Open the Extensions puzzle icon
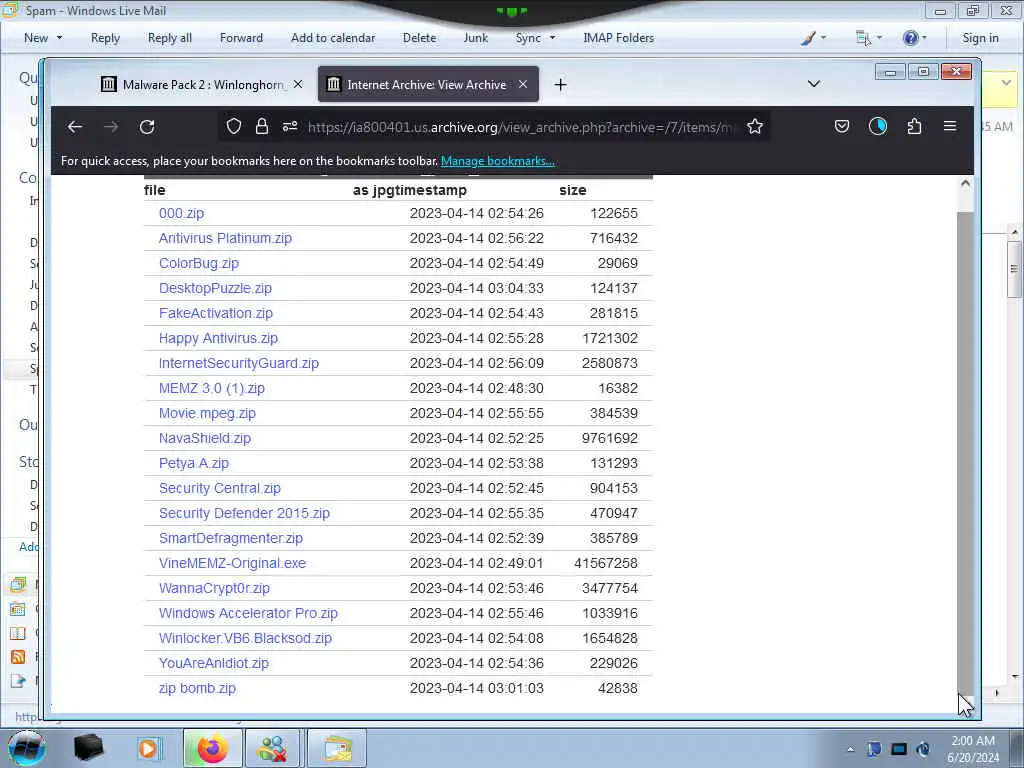Image resolution: width=1024 pixels, height=768 pixels. click(x=914, y=127)
